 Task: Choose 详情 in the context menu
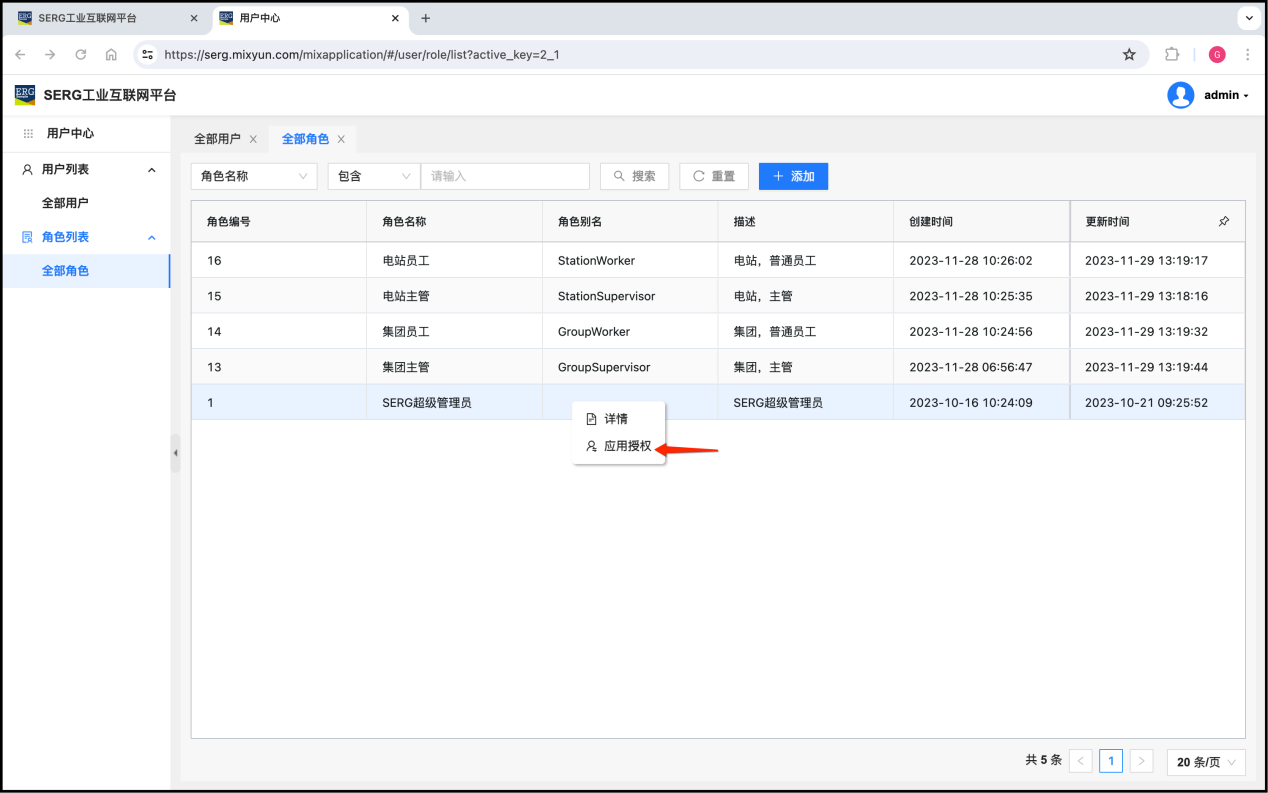(616, 419)
